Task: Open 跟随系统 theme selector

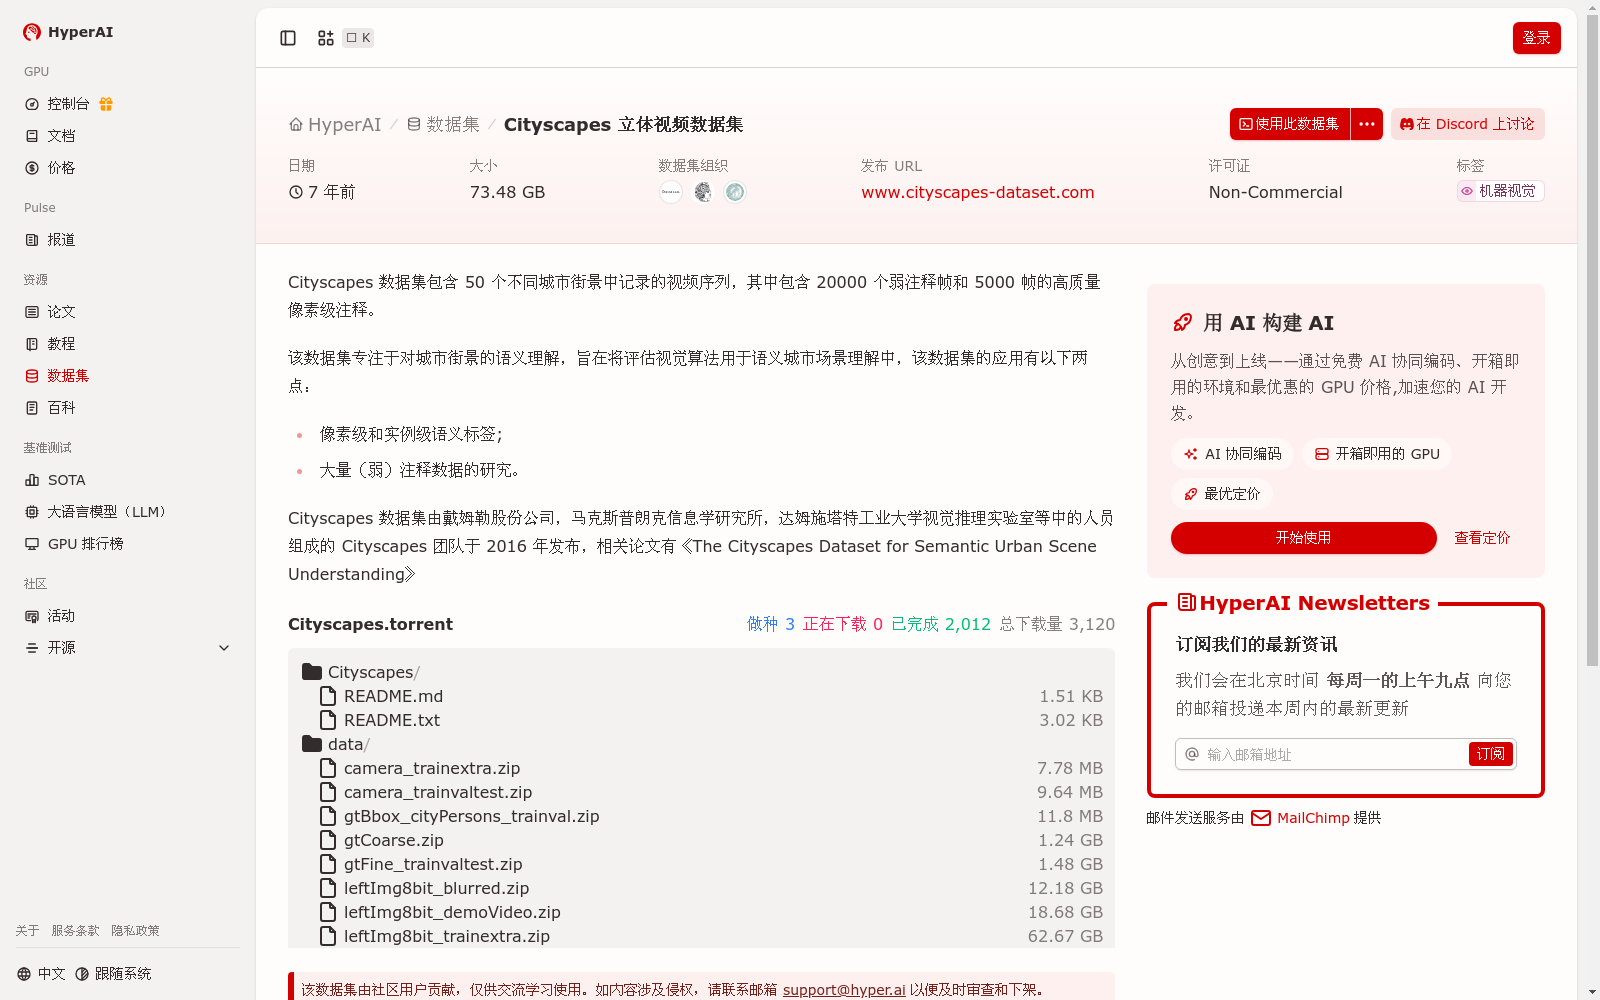Action: coord(113,974)
